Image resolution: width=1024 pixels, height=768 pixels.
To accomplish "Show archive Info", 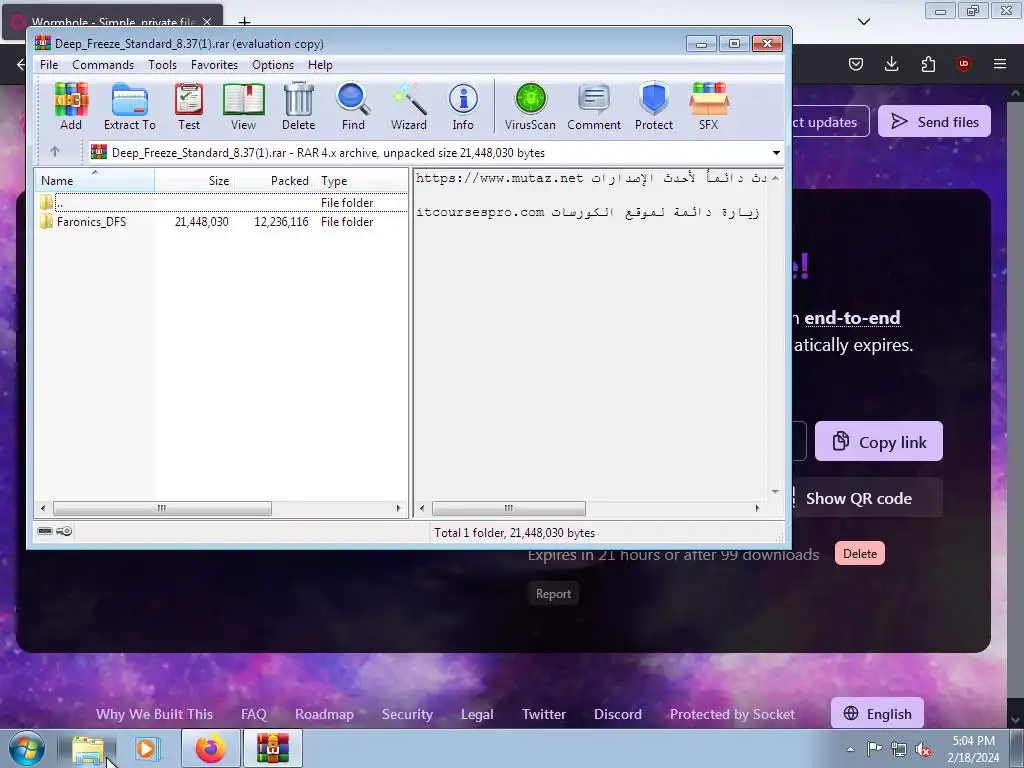I will click(463, 106).
